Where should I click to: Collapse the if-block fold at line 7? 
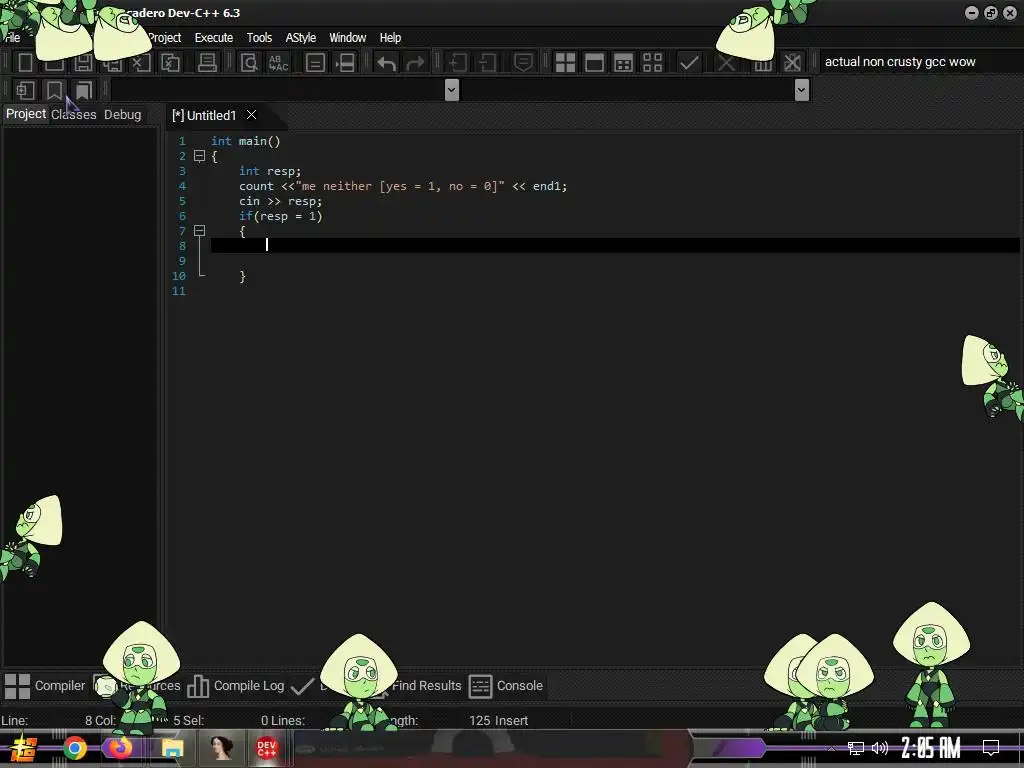200,231
